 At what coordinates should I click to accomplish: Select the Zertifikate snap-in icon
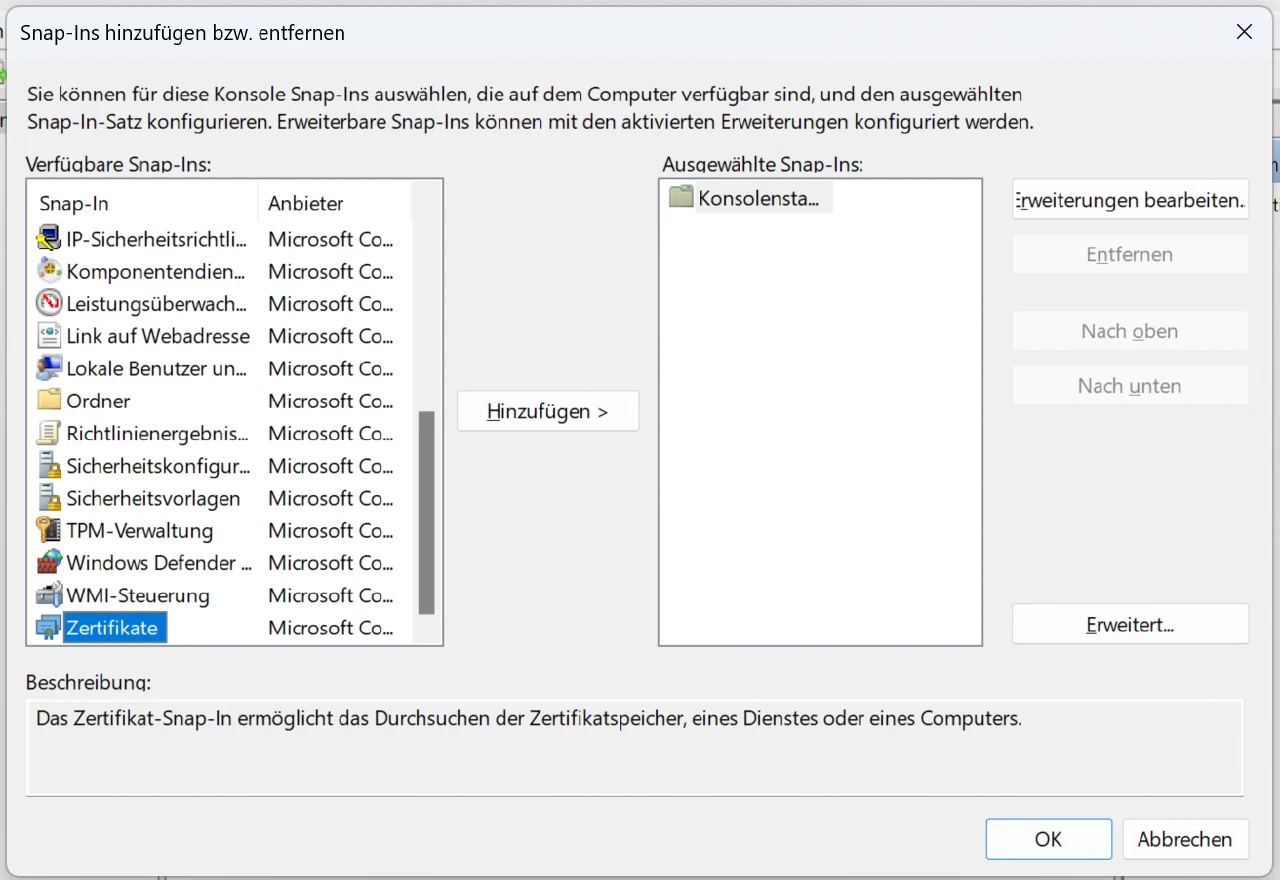tap(48, 627)
